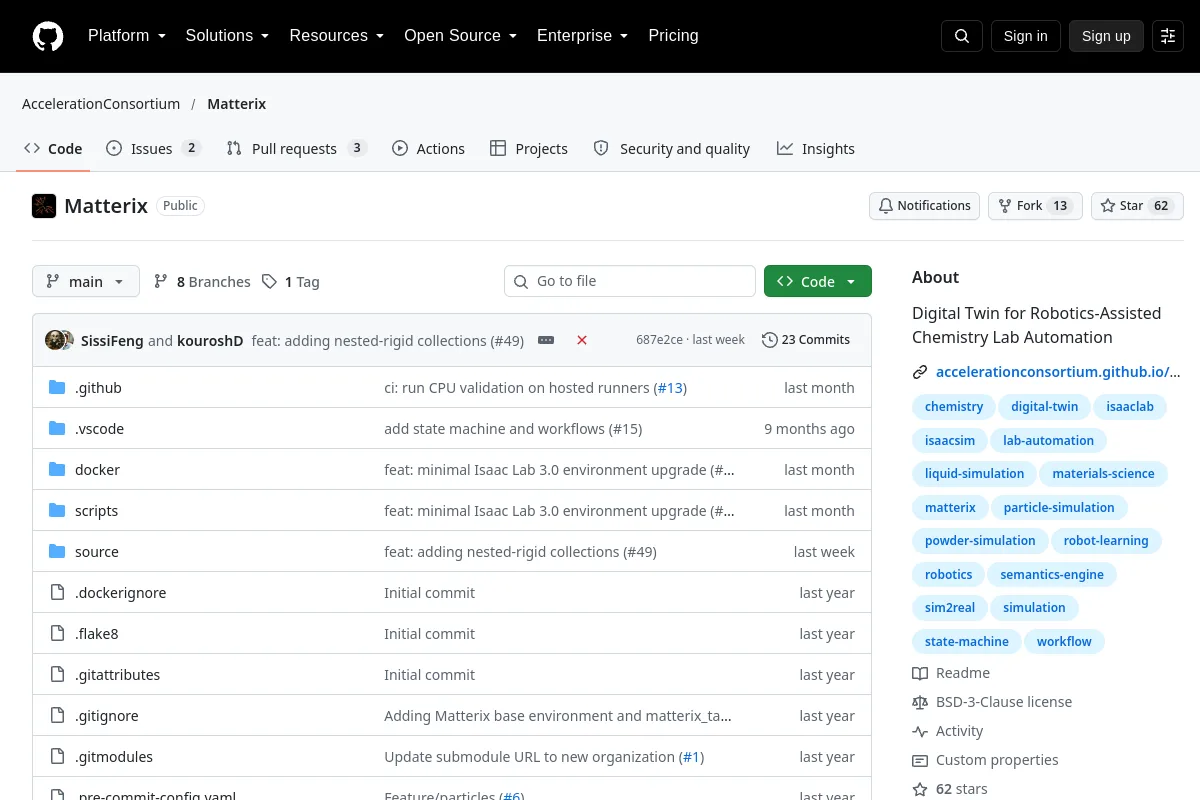The image size is (1200, 800).
Task: Open the .github folder icon
Action: pos(57,388)
